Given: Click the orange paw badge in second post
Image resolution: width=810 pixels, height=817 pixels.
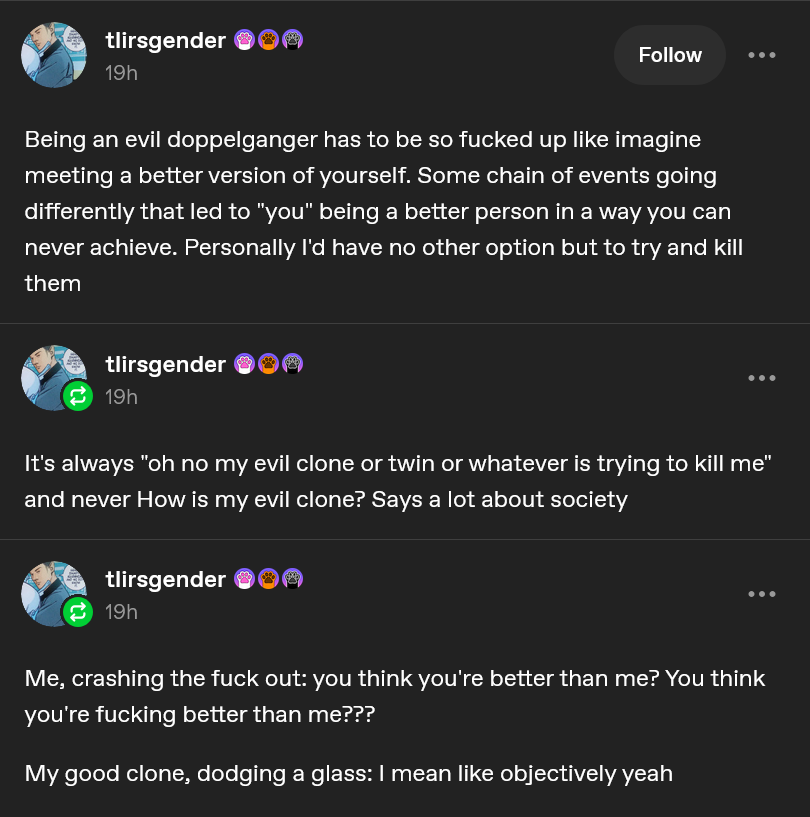Looking at the screenshot, I should (x=268, y=364).
